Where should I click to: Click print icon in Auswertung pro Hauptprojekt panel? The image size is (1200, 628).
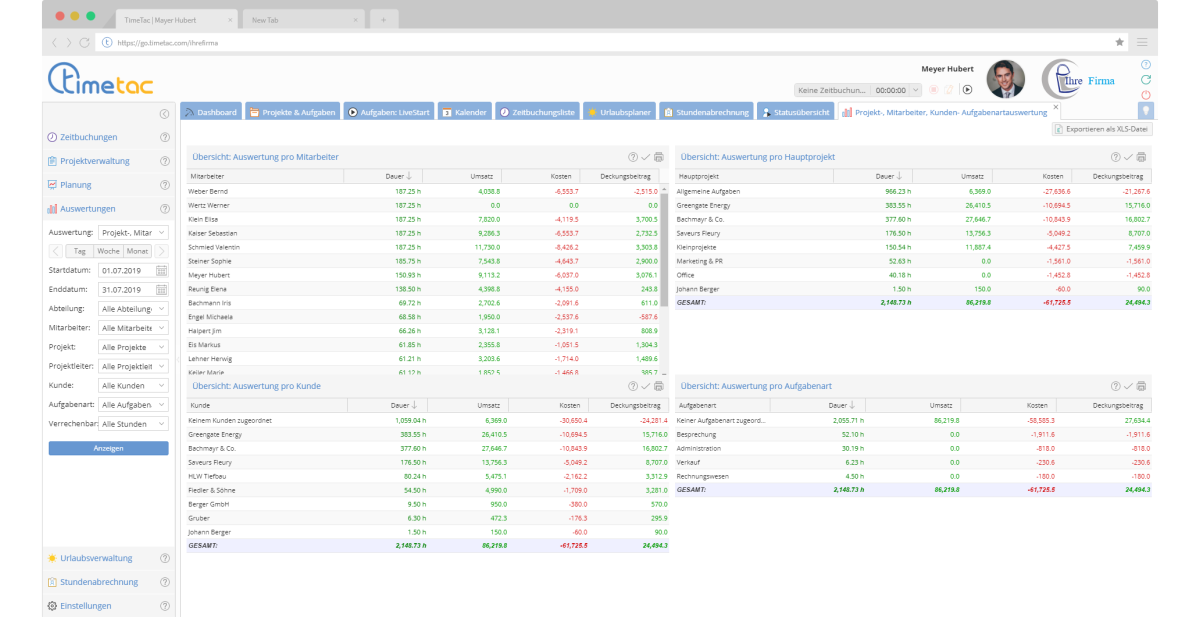click(x=1141, y=157)
